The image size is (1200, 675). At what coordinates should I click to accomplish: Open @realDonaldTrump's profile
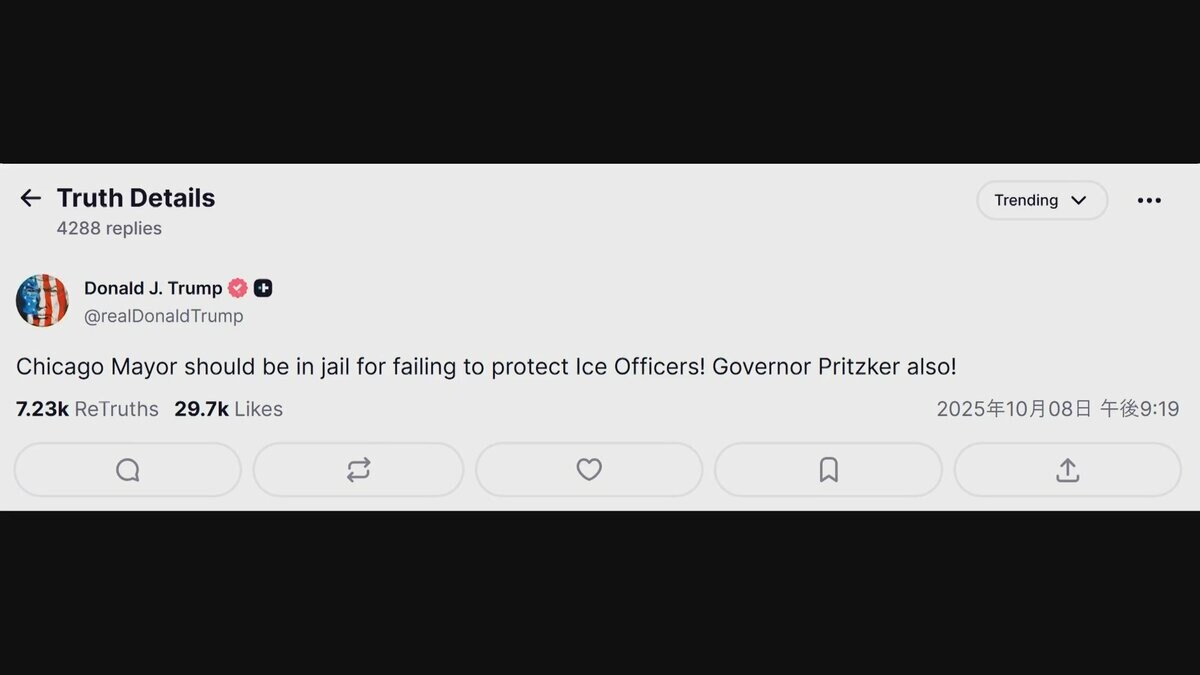pos(164,316)
